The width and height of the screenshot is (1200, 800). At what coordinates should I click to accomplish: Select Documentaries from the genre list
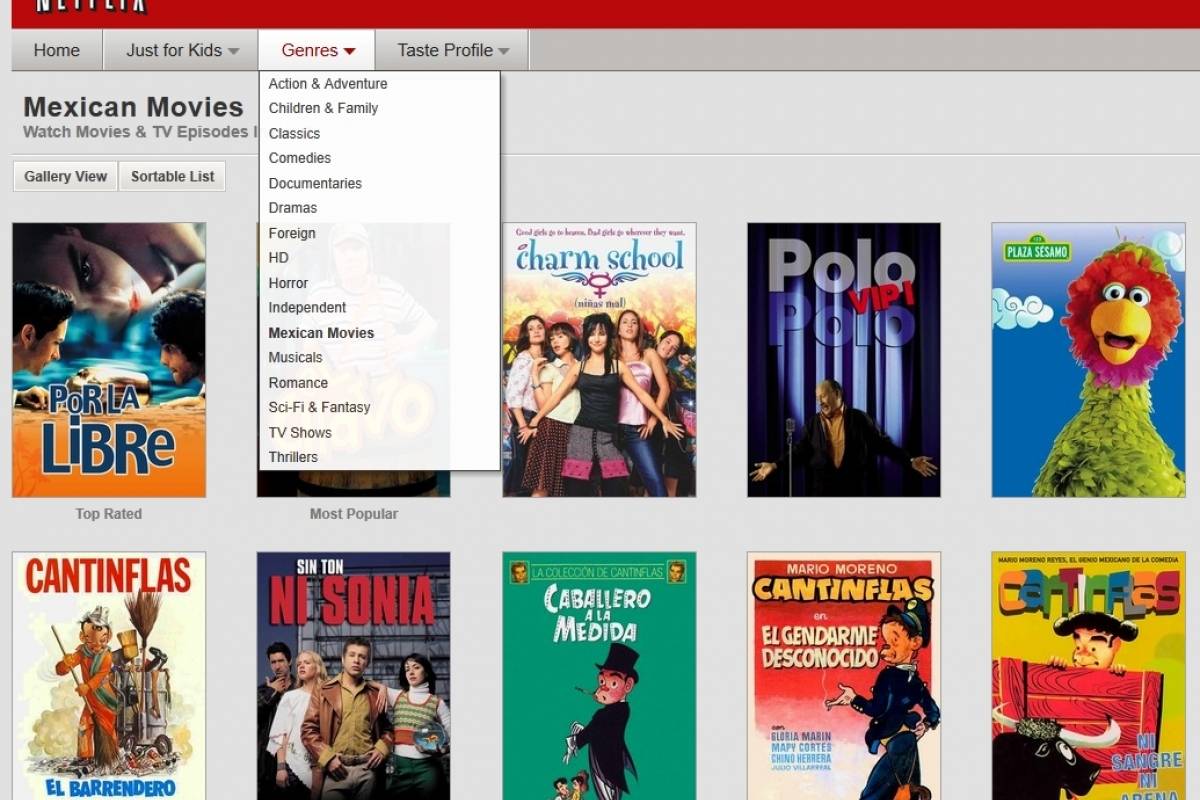click(x=315, y=183)
